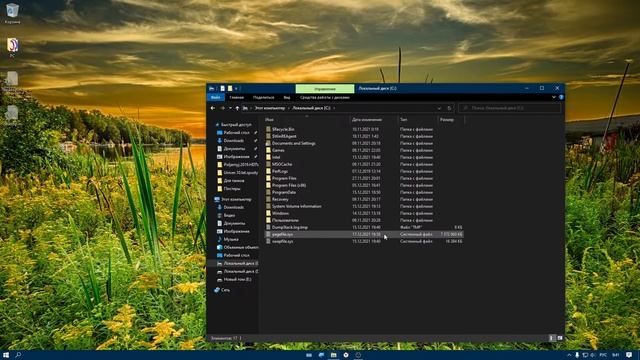Viewport: 640px width, 360px height.
Task: Click chevron after Этот компьютер in breadcrumb
Action: click(289, 108)
